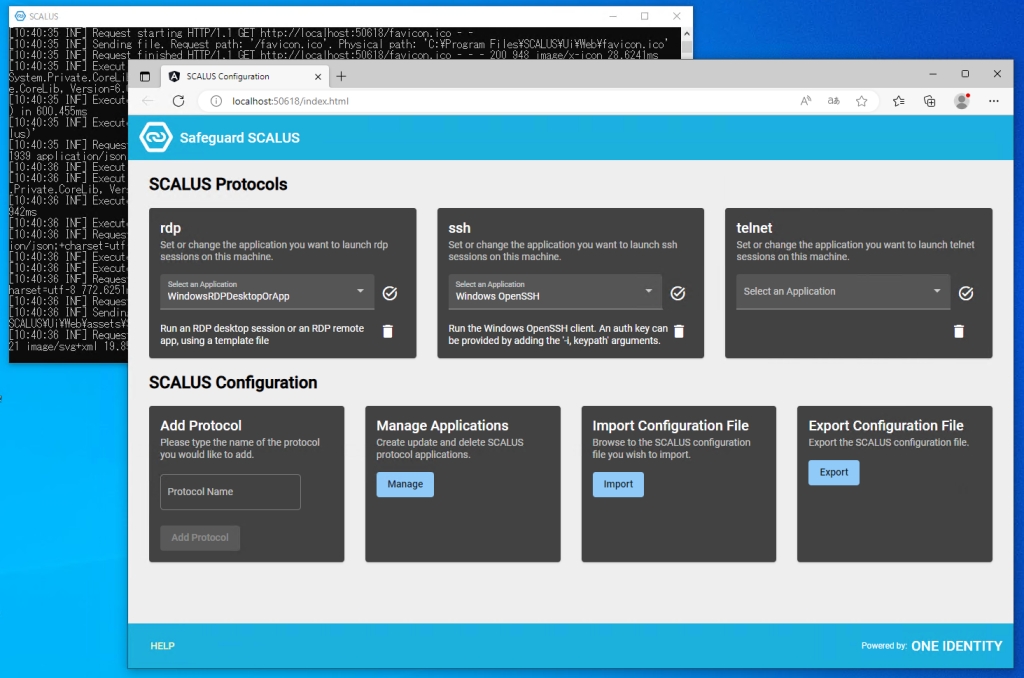The height and width of the screenshot is (678, 1024).
Task: Delete the telnet protocol with trash icon
Action: pos(959,332)
